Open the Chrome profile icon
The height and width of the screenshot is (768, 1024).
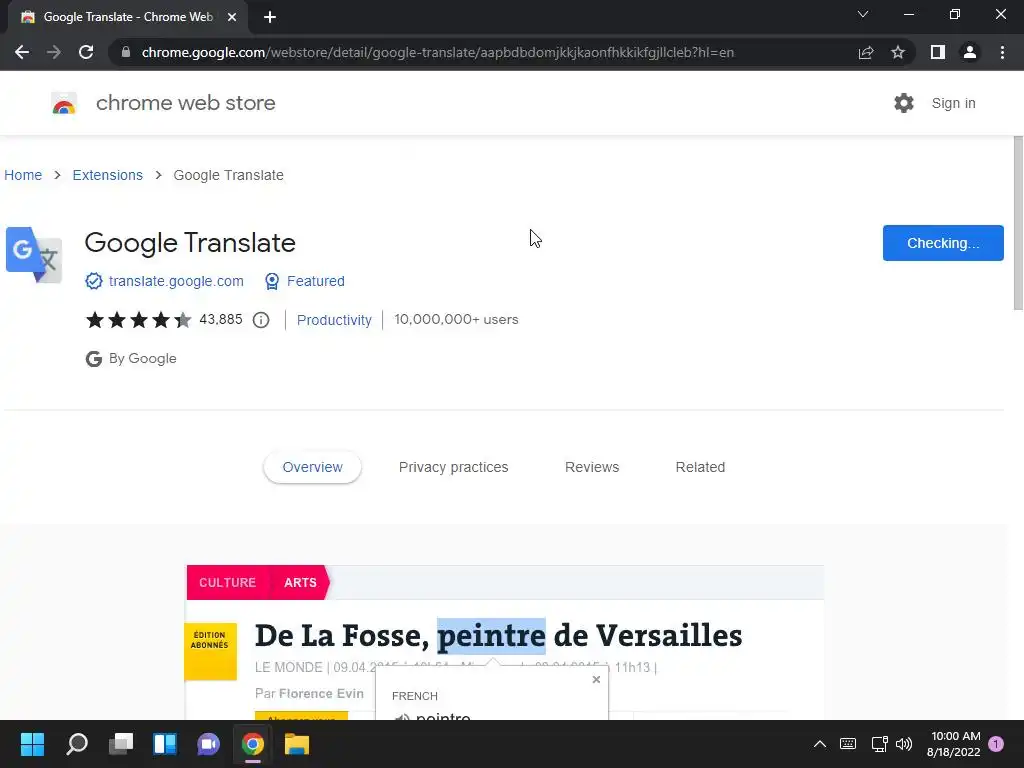(970, 52)
